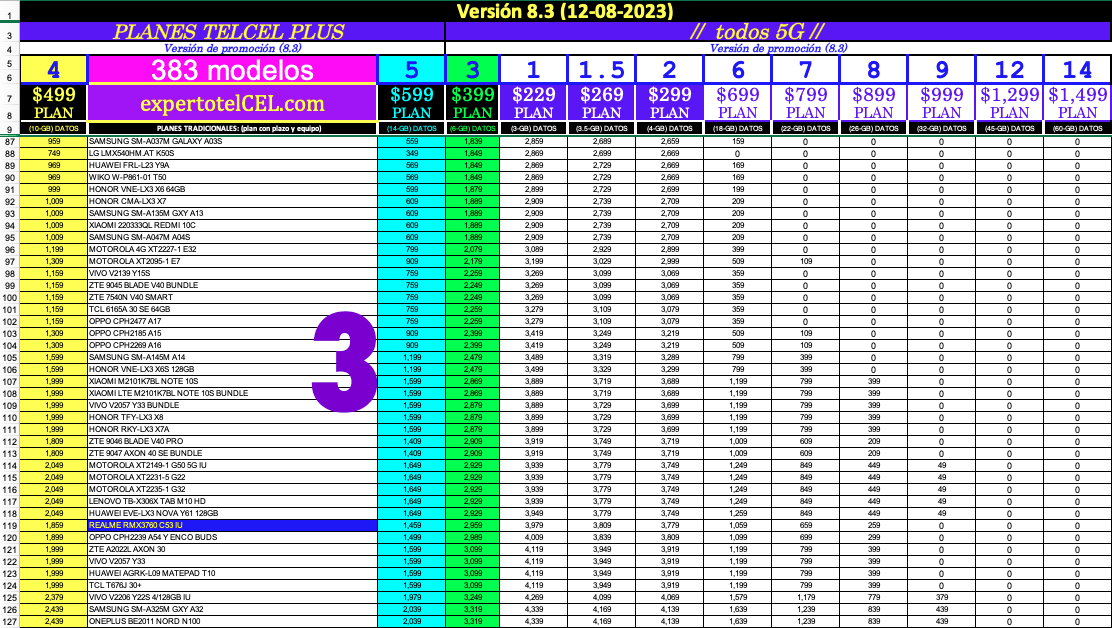Select row header 119
Viewport: 1112px width, 628px height.
(10, 526)
